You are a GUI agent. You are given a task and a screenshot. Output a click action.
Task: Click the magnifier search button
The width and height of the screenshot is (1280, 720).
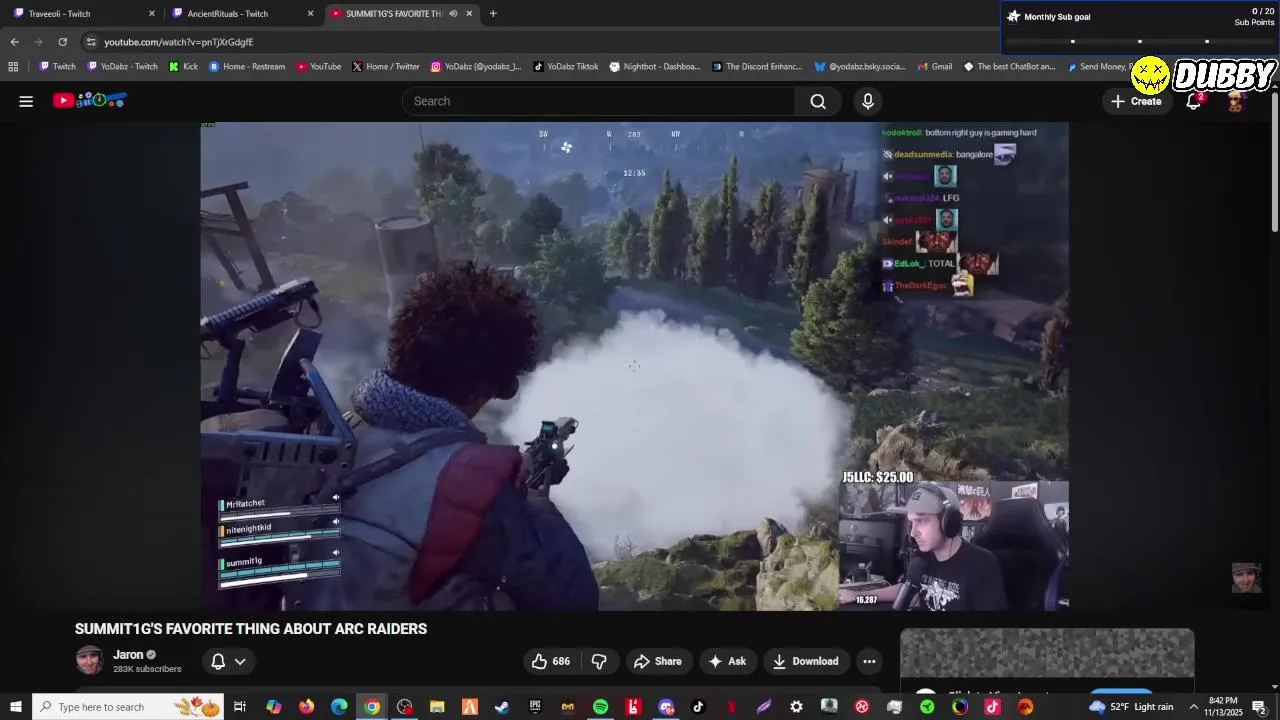pos(818,101)
